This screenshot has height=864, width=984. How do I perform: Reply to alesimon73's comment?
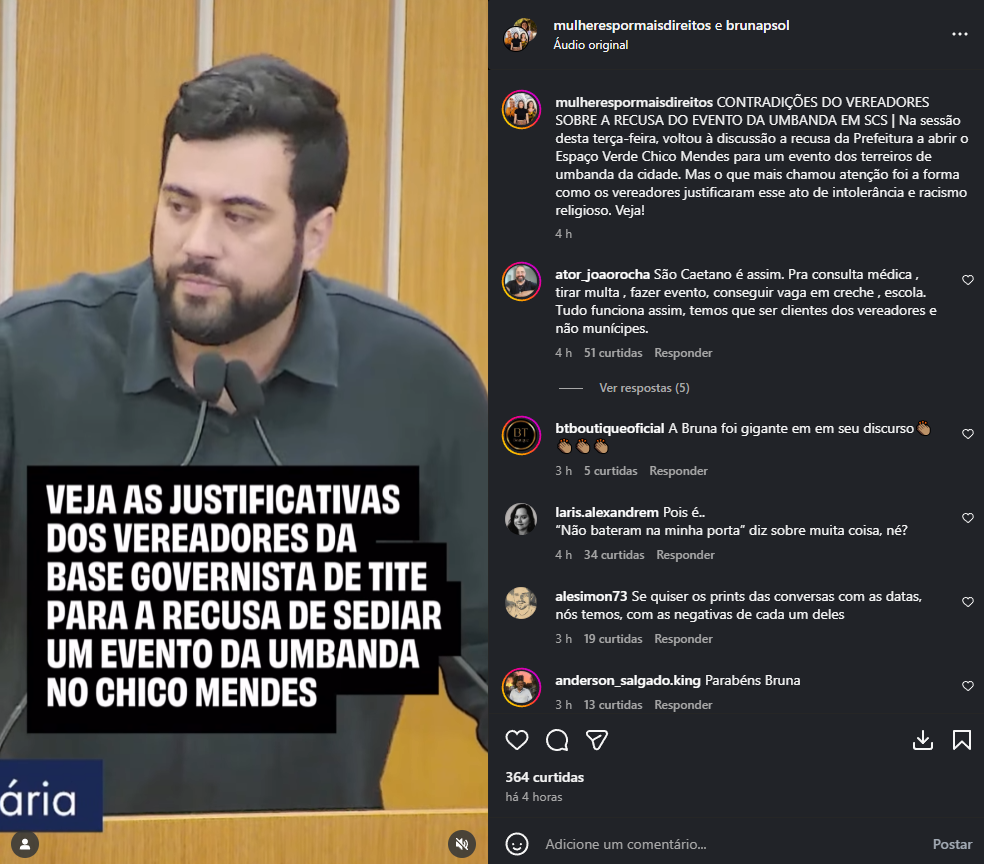(683, 639)
